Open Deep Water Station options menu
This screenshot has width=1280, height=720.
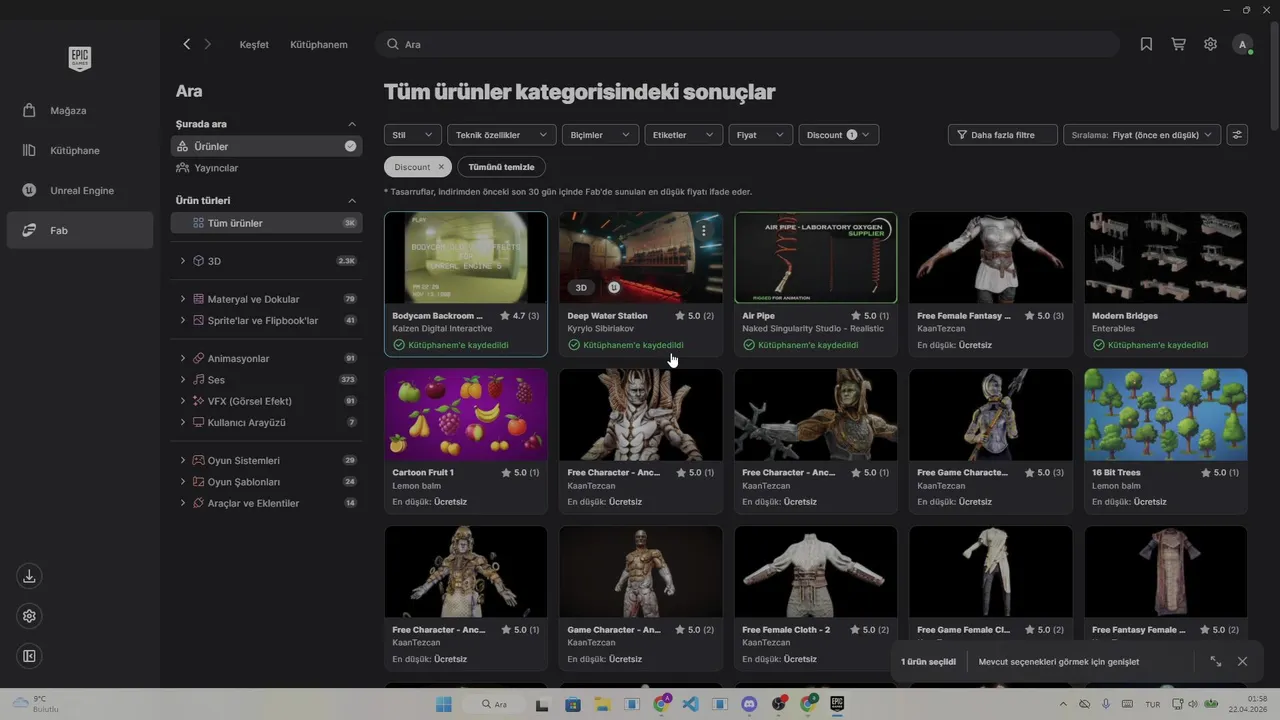click(704, 231)
